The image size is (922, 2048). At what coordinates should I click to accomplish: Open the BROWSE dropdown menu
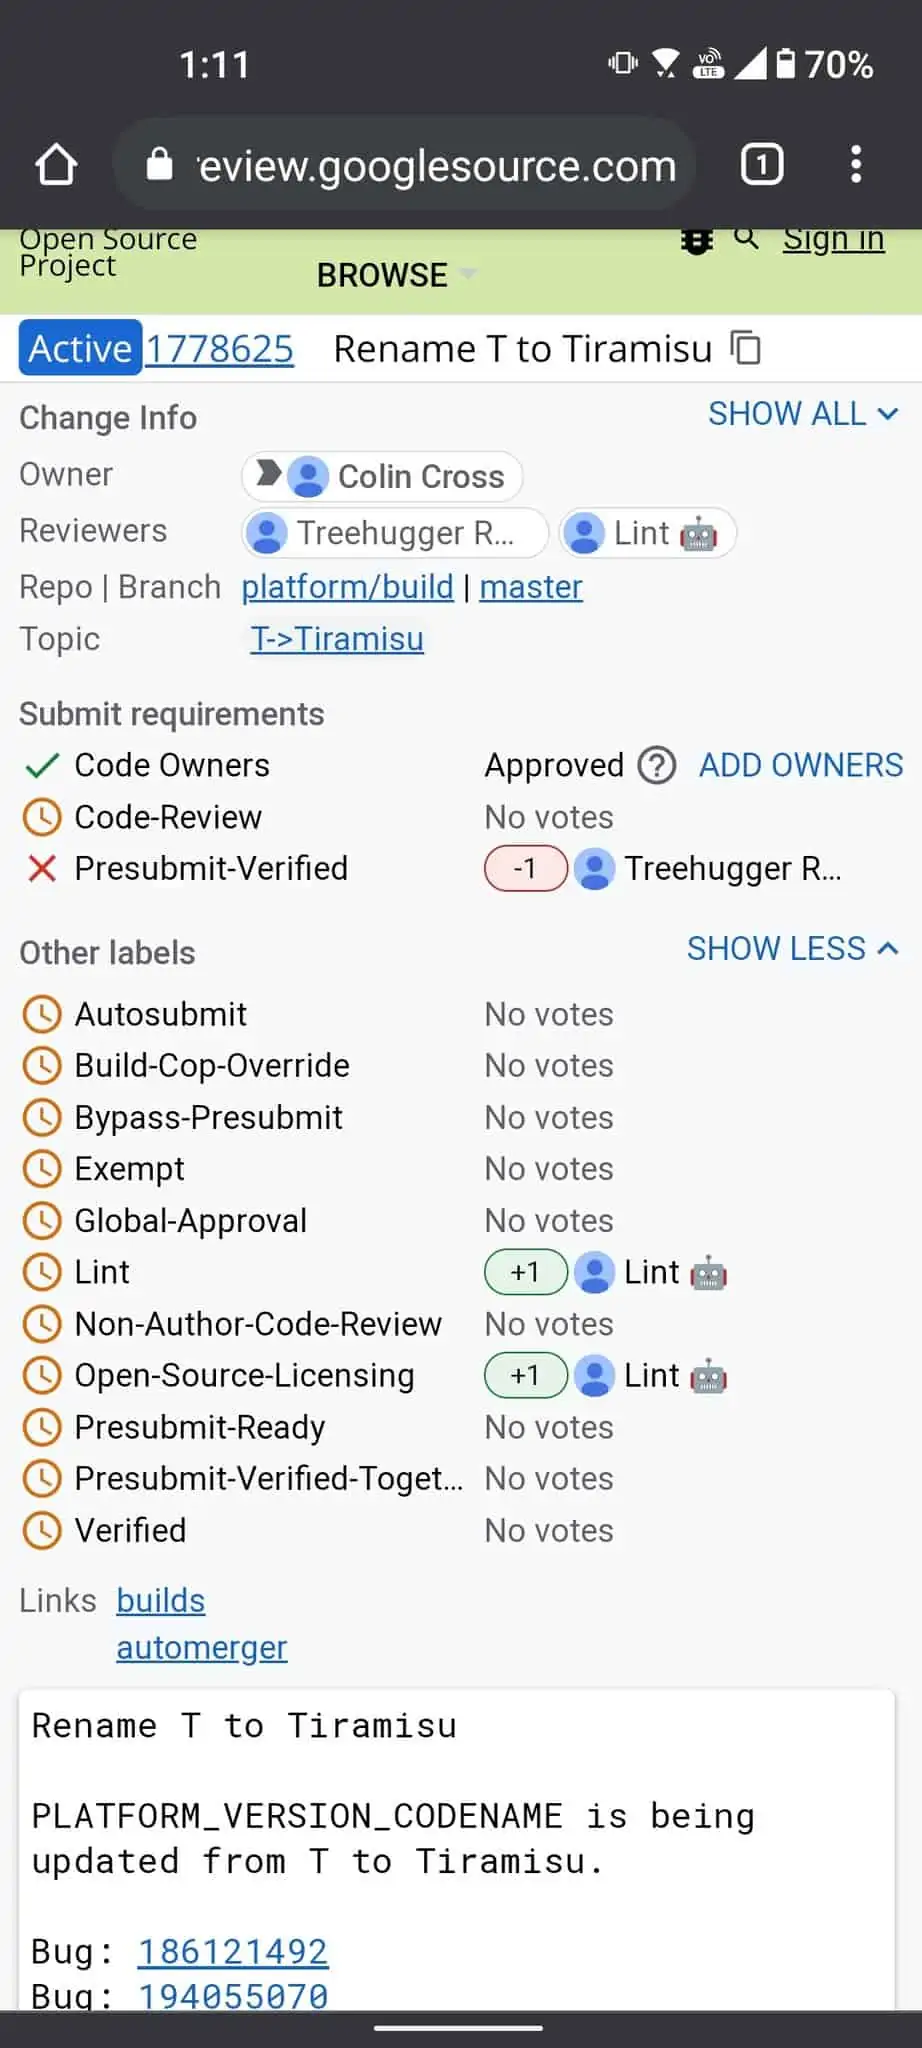point(395,275)
